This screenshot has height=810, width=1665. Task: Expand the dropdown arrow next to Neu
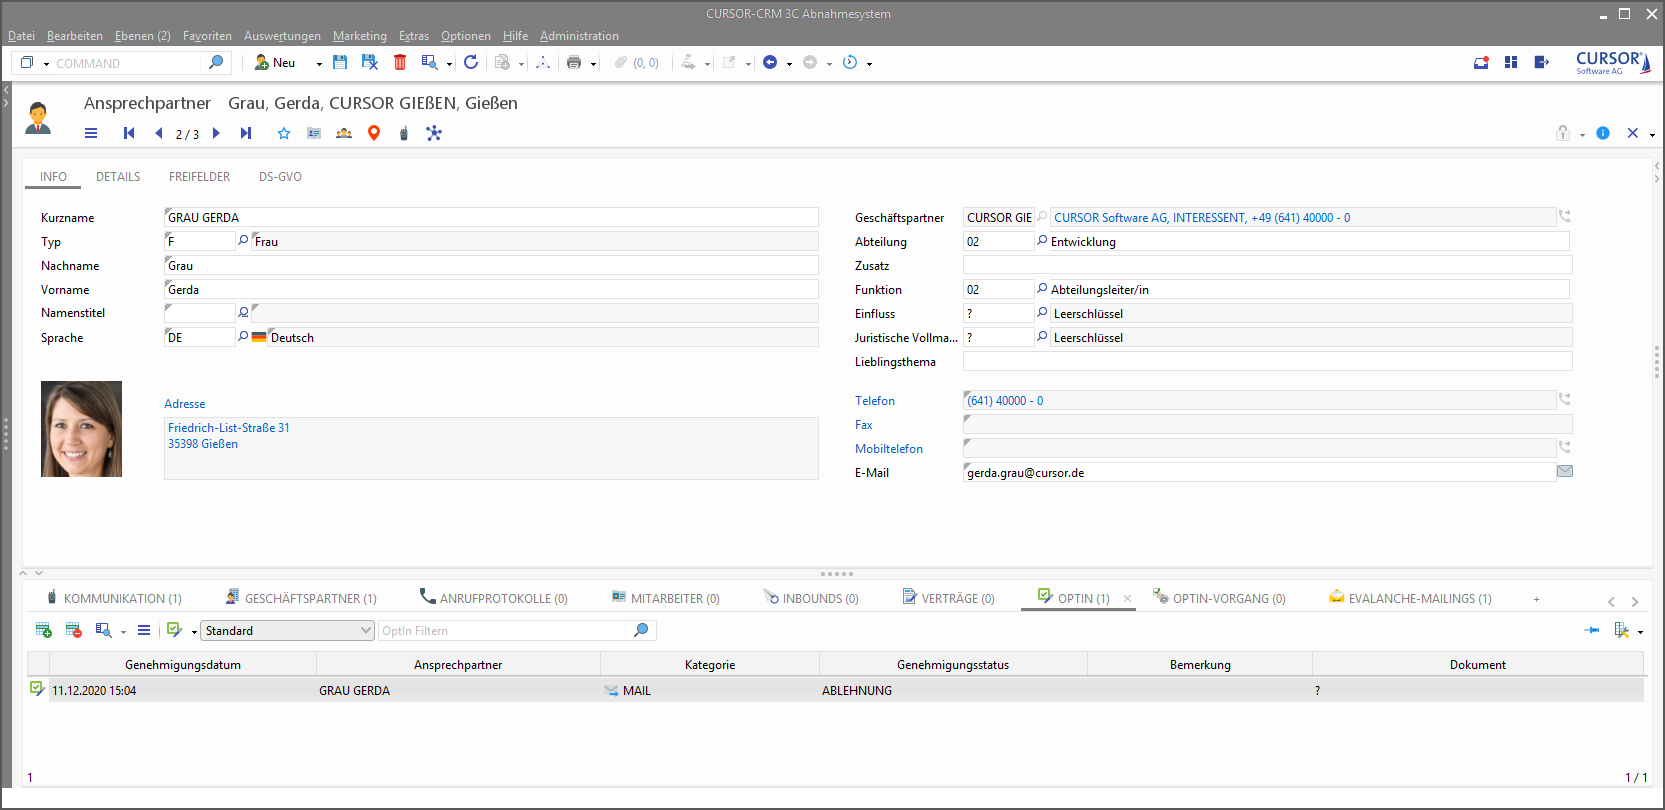(319, 64)
